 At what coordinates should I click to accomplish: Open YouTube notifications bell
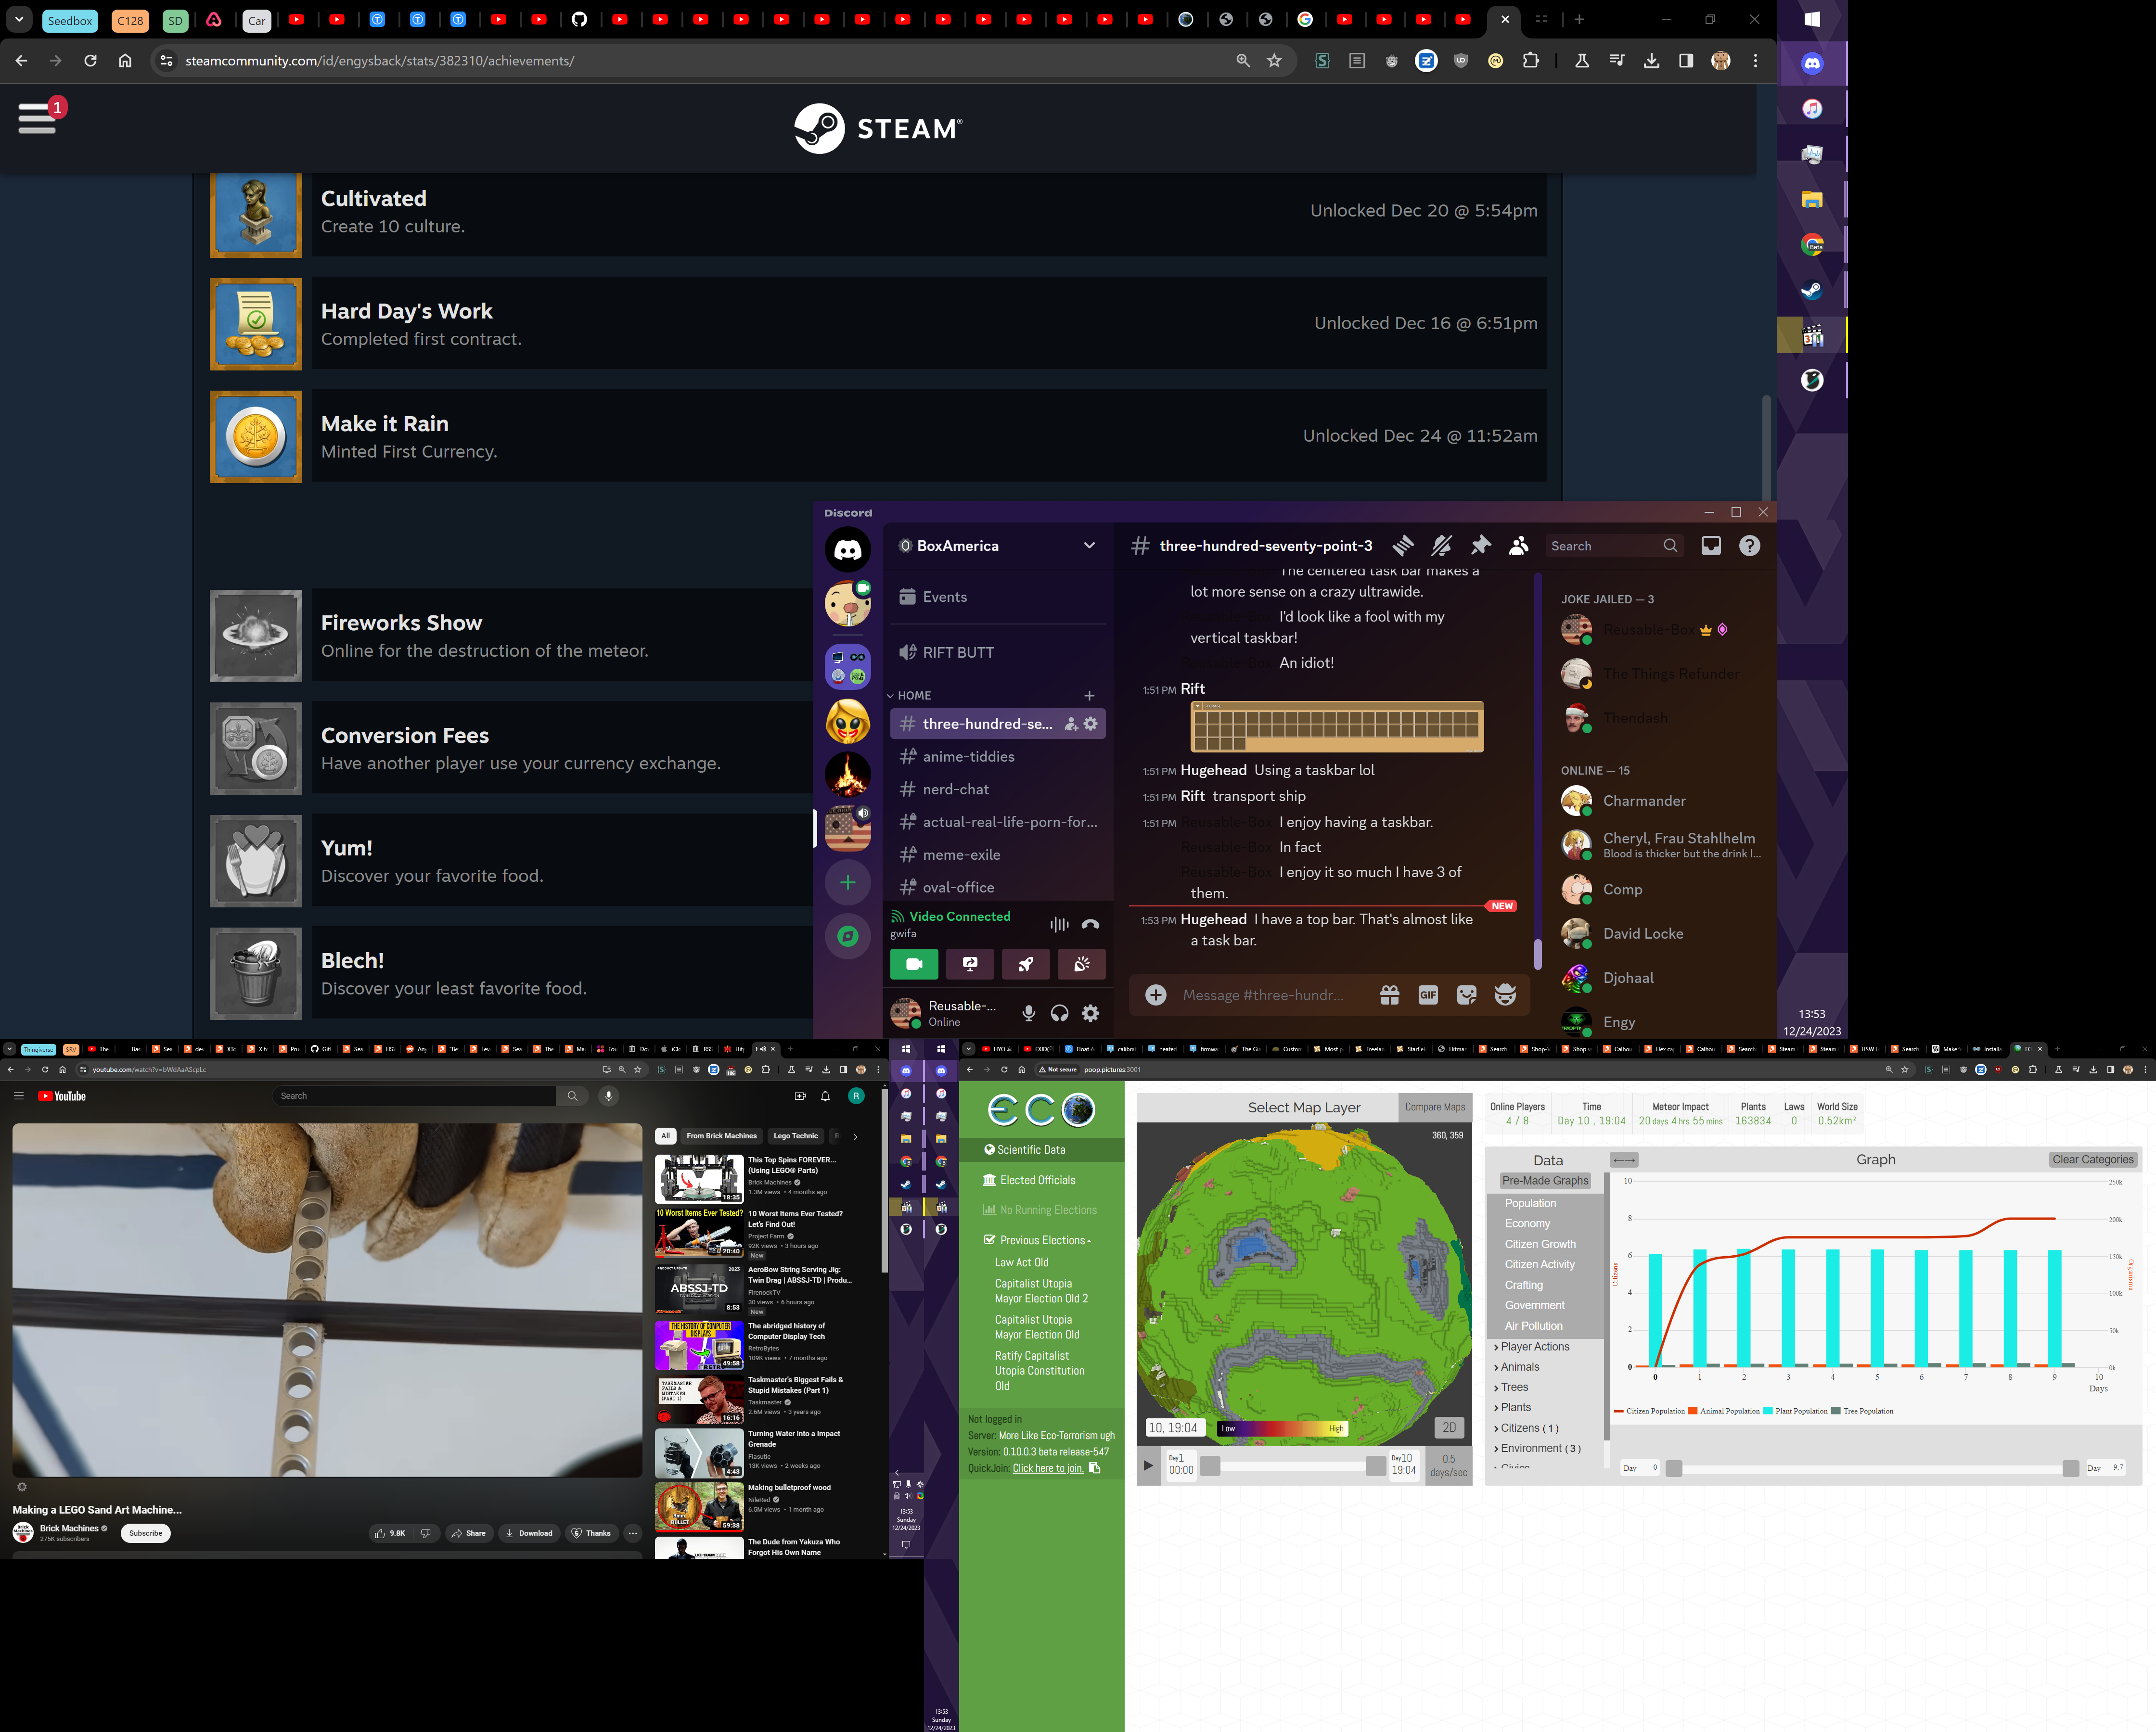(x=825, y=1096)
